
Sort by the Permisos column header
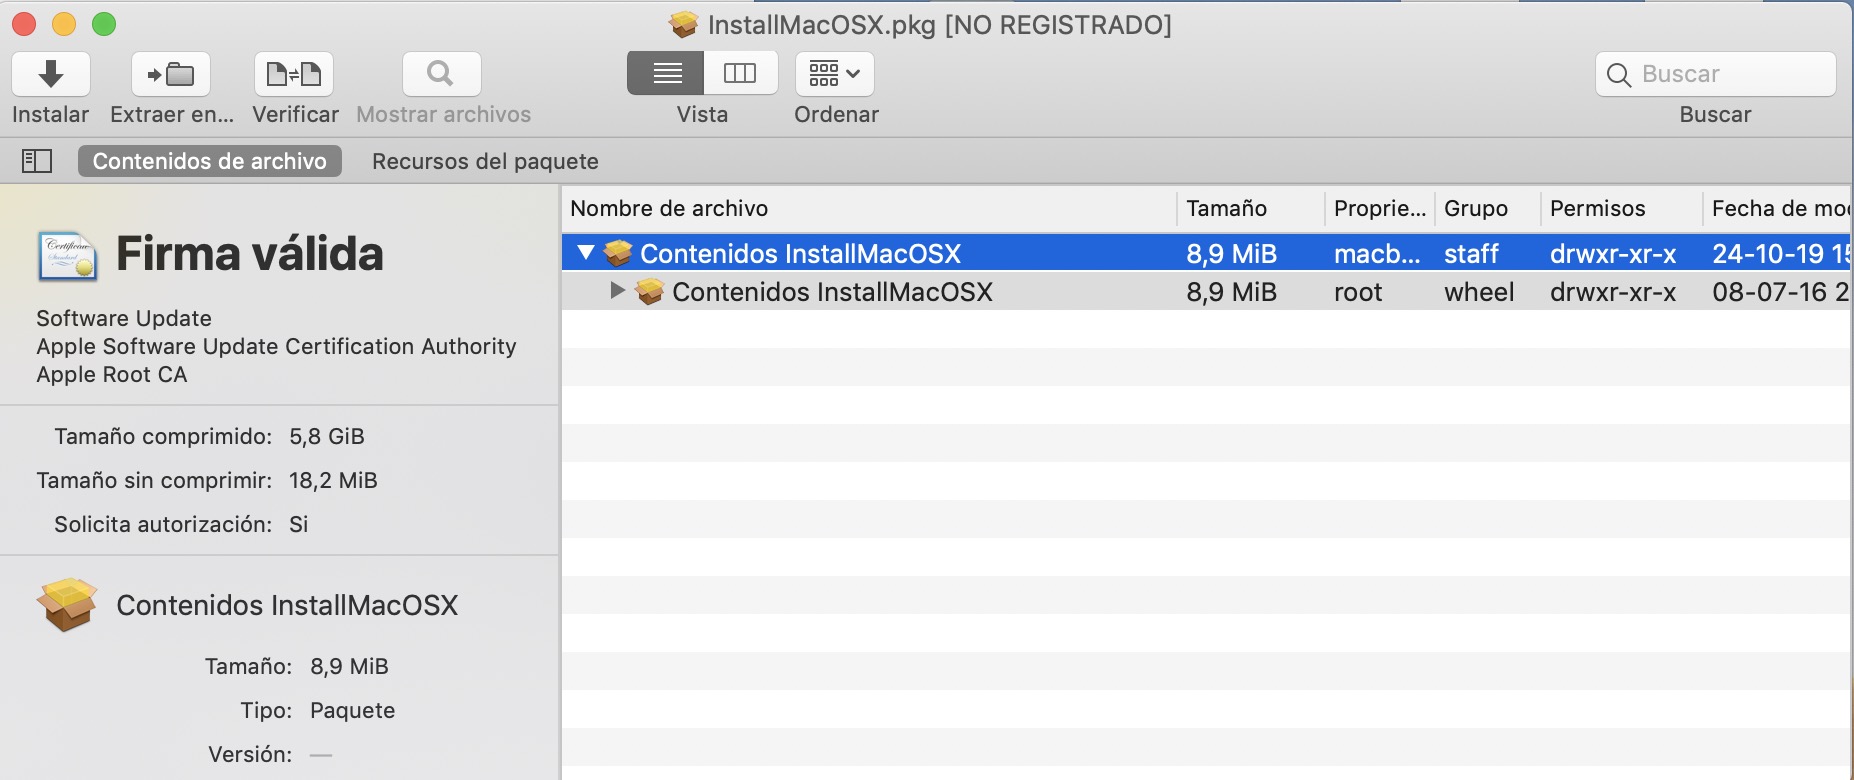click(x=1621, y=208)
